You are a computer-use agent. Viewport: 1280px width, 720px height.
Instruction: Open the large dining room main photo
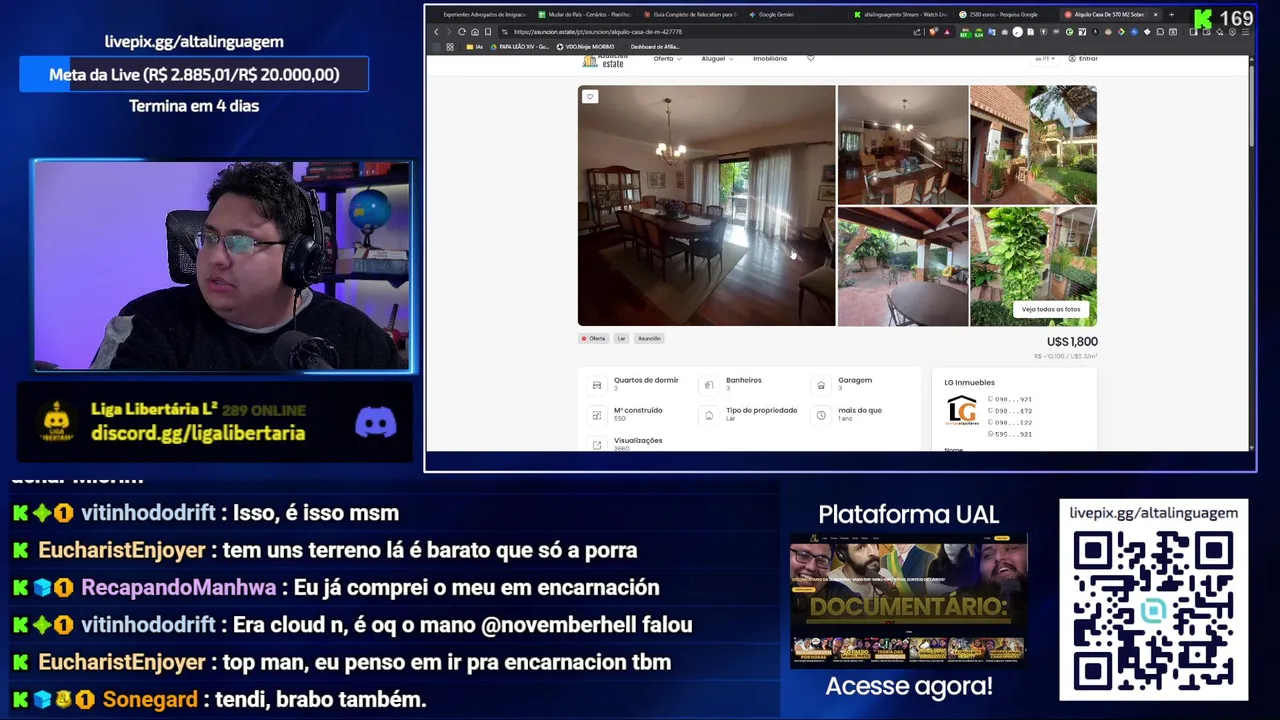[706, 206]
